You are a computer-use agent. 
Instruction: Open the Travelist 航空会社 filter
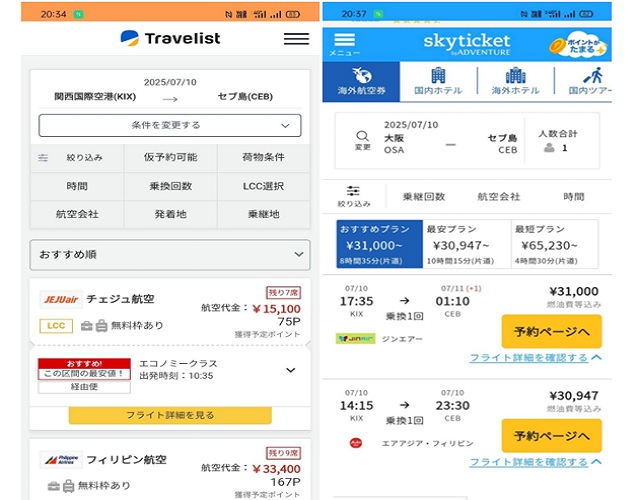(x=77, y=214)
